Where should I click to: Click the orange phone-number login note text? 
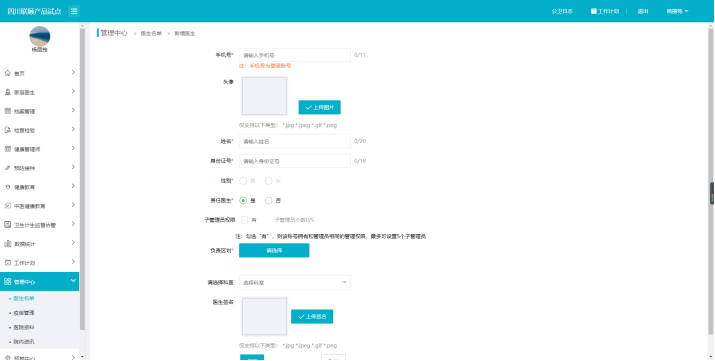265,66
